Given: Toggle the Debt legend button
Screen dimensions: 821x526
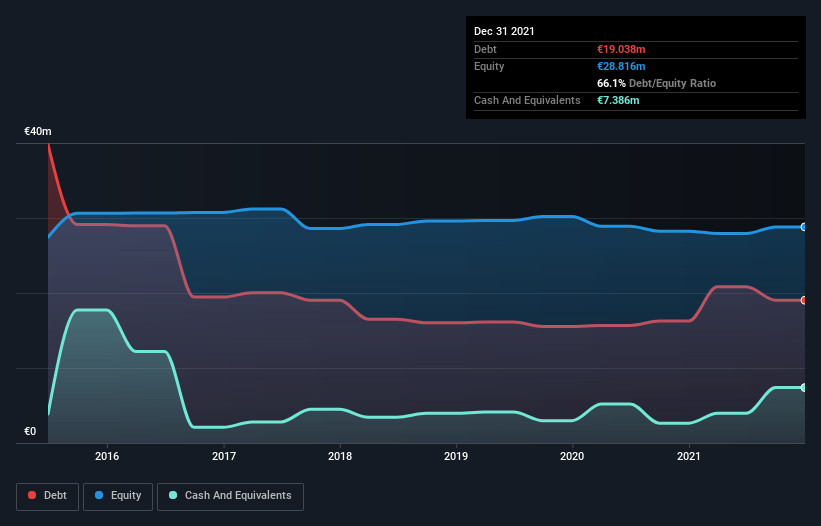Looking at the screenshot, I should point(47,496).
